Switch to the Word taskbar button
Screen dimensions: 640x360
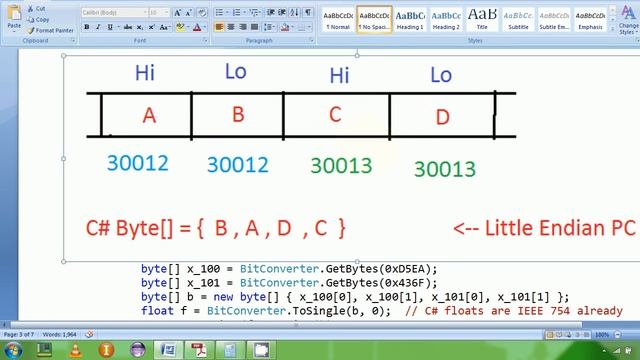coord(168,350)
